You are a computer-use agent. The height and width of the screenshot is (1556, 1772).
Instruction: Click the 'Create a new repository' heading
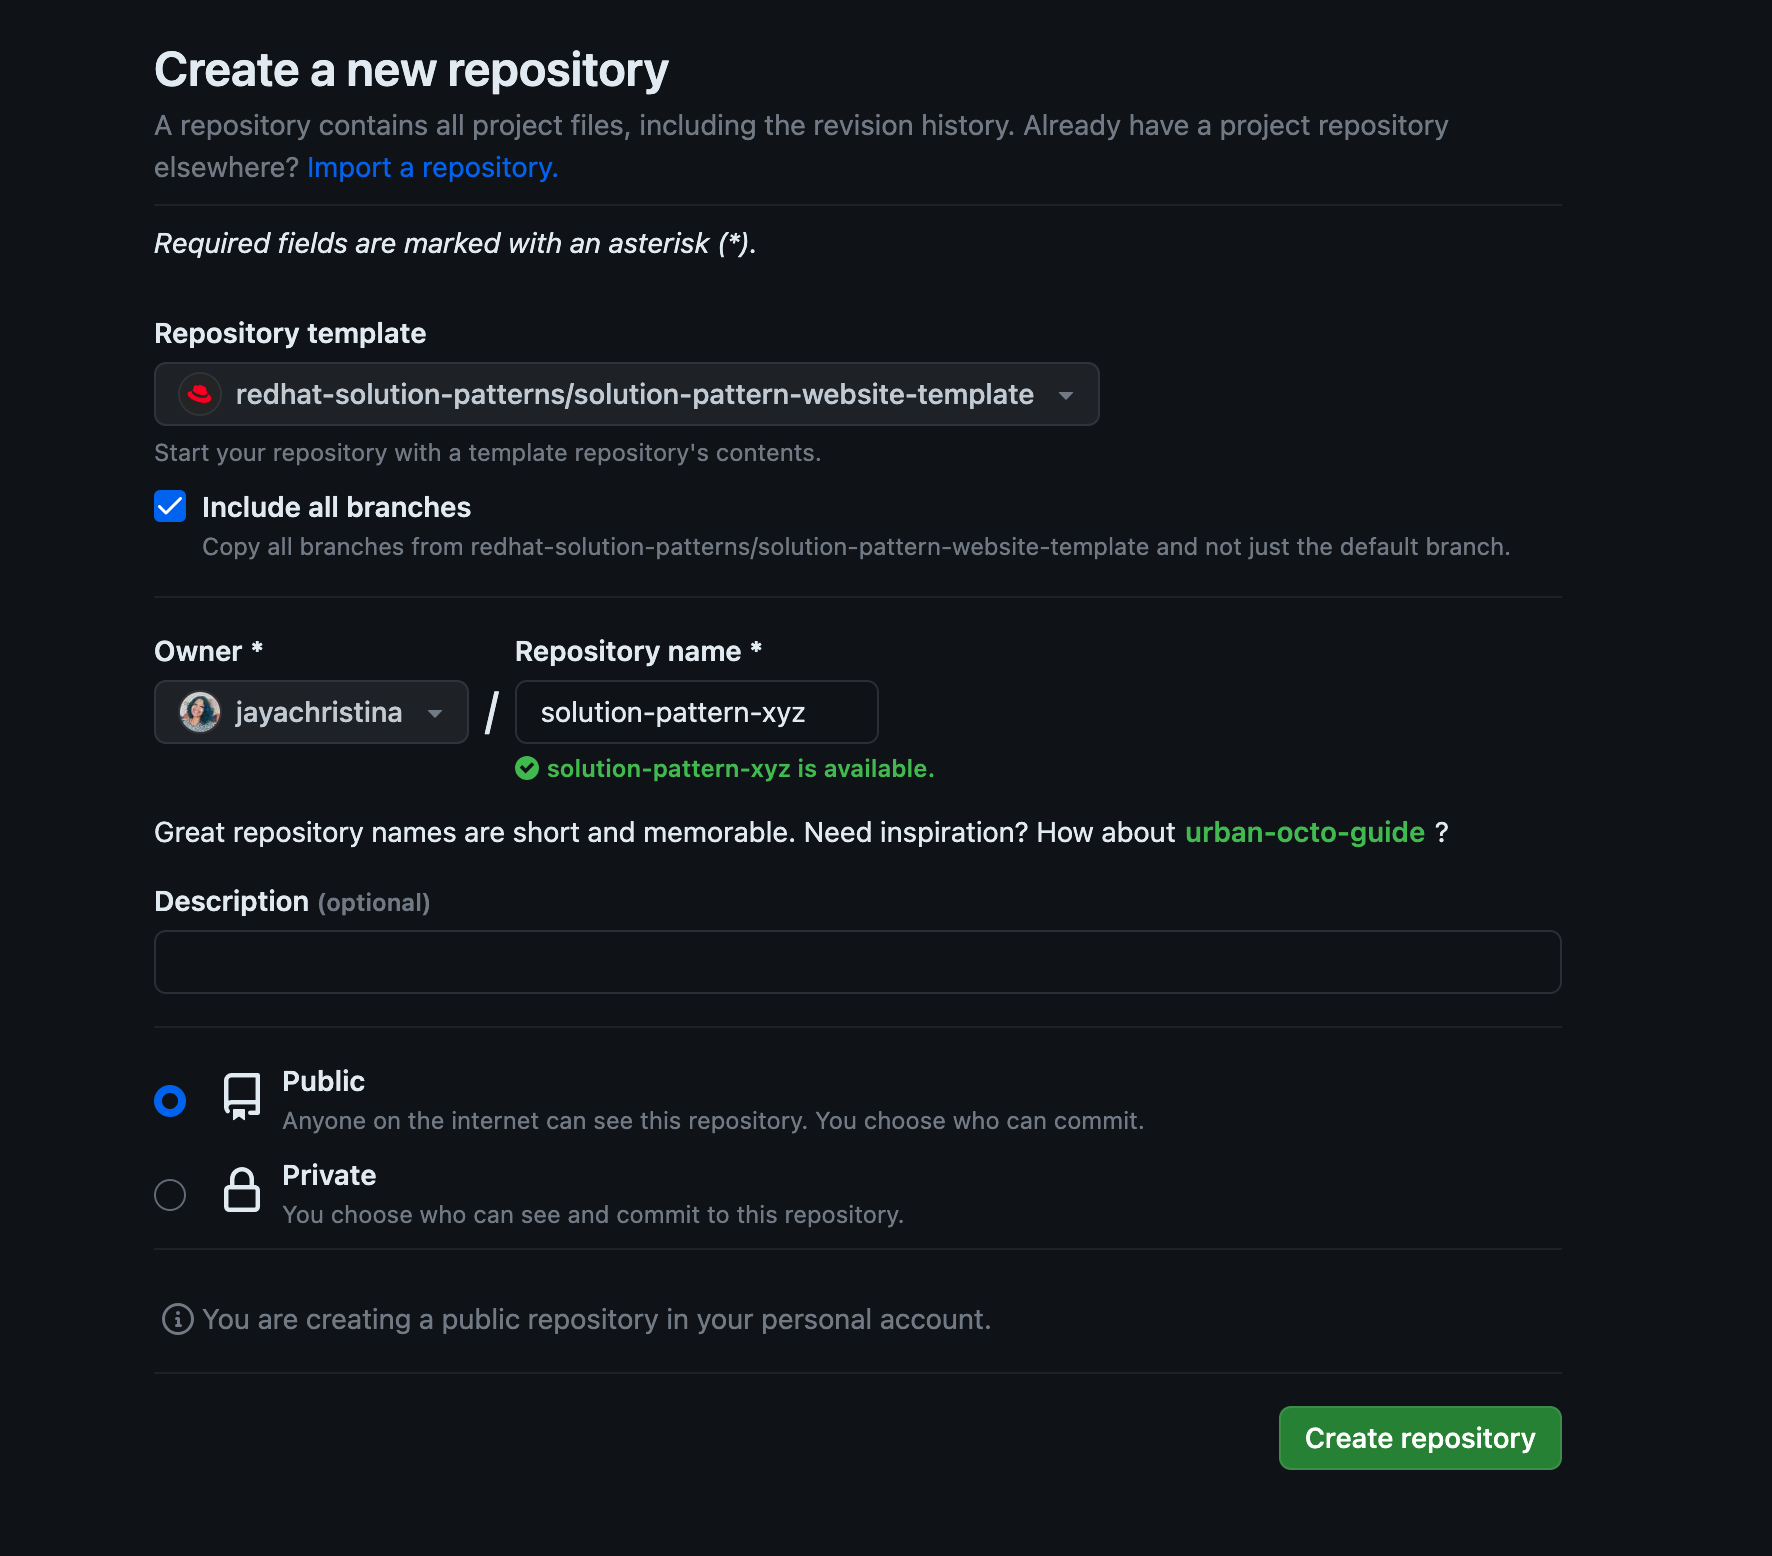coord(411,70)
